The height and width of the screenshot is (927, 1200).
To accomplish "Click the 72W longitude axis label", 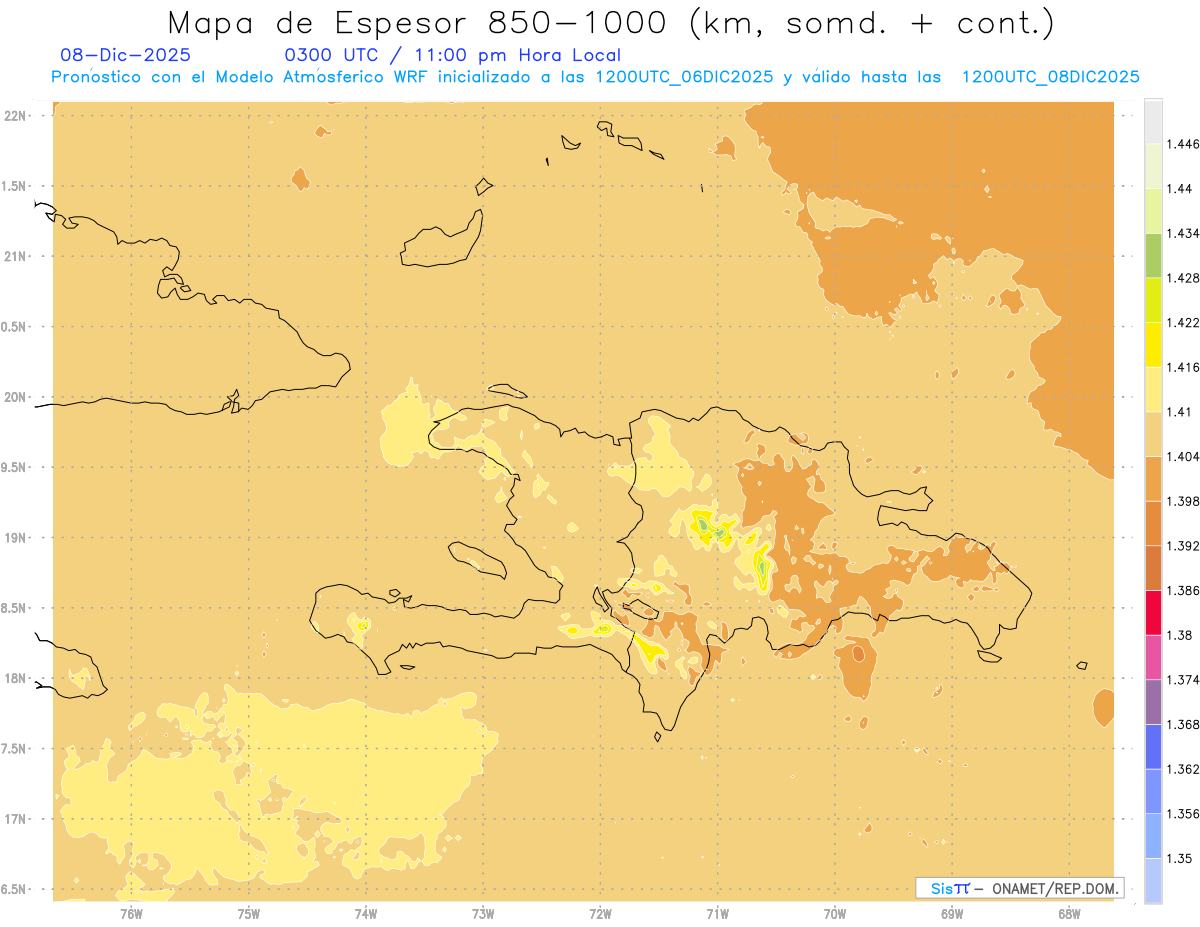I will pyautogui.click(x=600, y=914).
